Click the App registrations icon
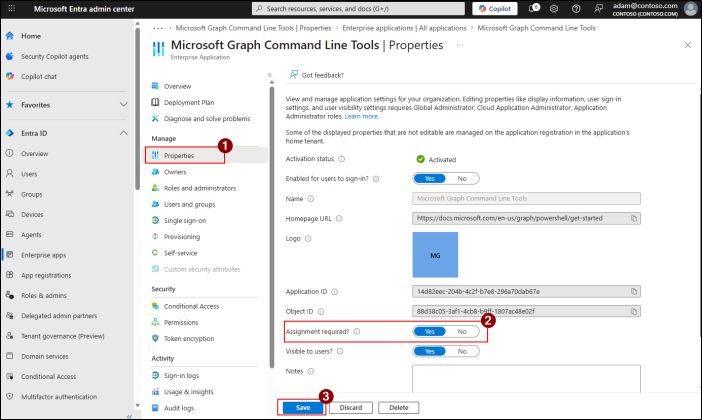Screen dimensions: 702x420 click(x=10, y=275)
